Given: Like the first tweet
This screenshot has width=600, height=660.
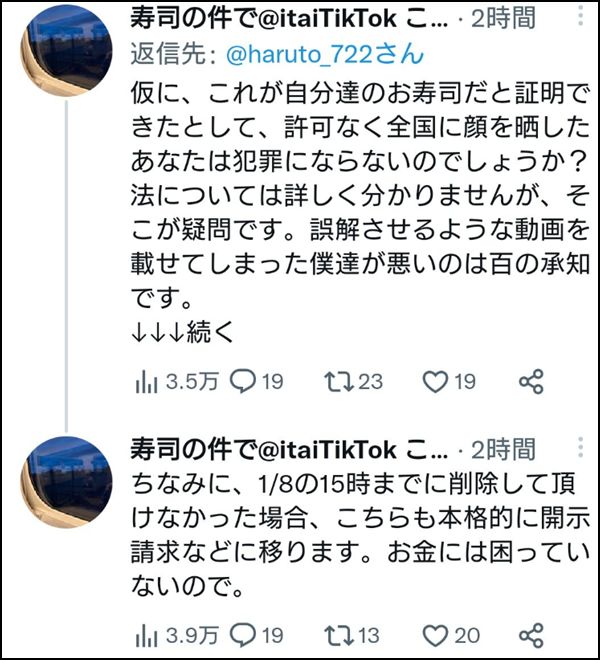Looking at the screenshot, I should click(434, 381).
